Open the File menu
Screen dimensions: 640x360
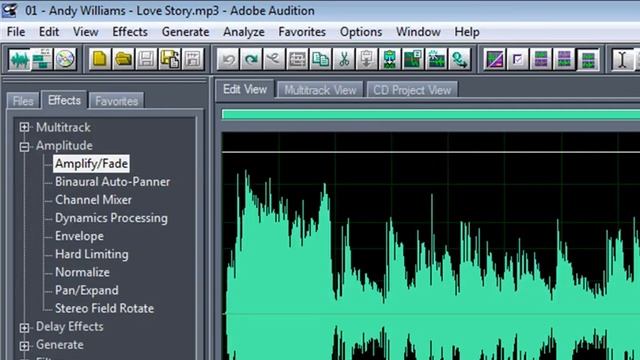pyautogui.click(x=16, y=32)
